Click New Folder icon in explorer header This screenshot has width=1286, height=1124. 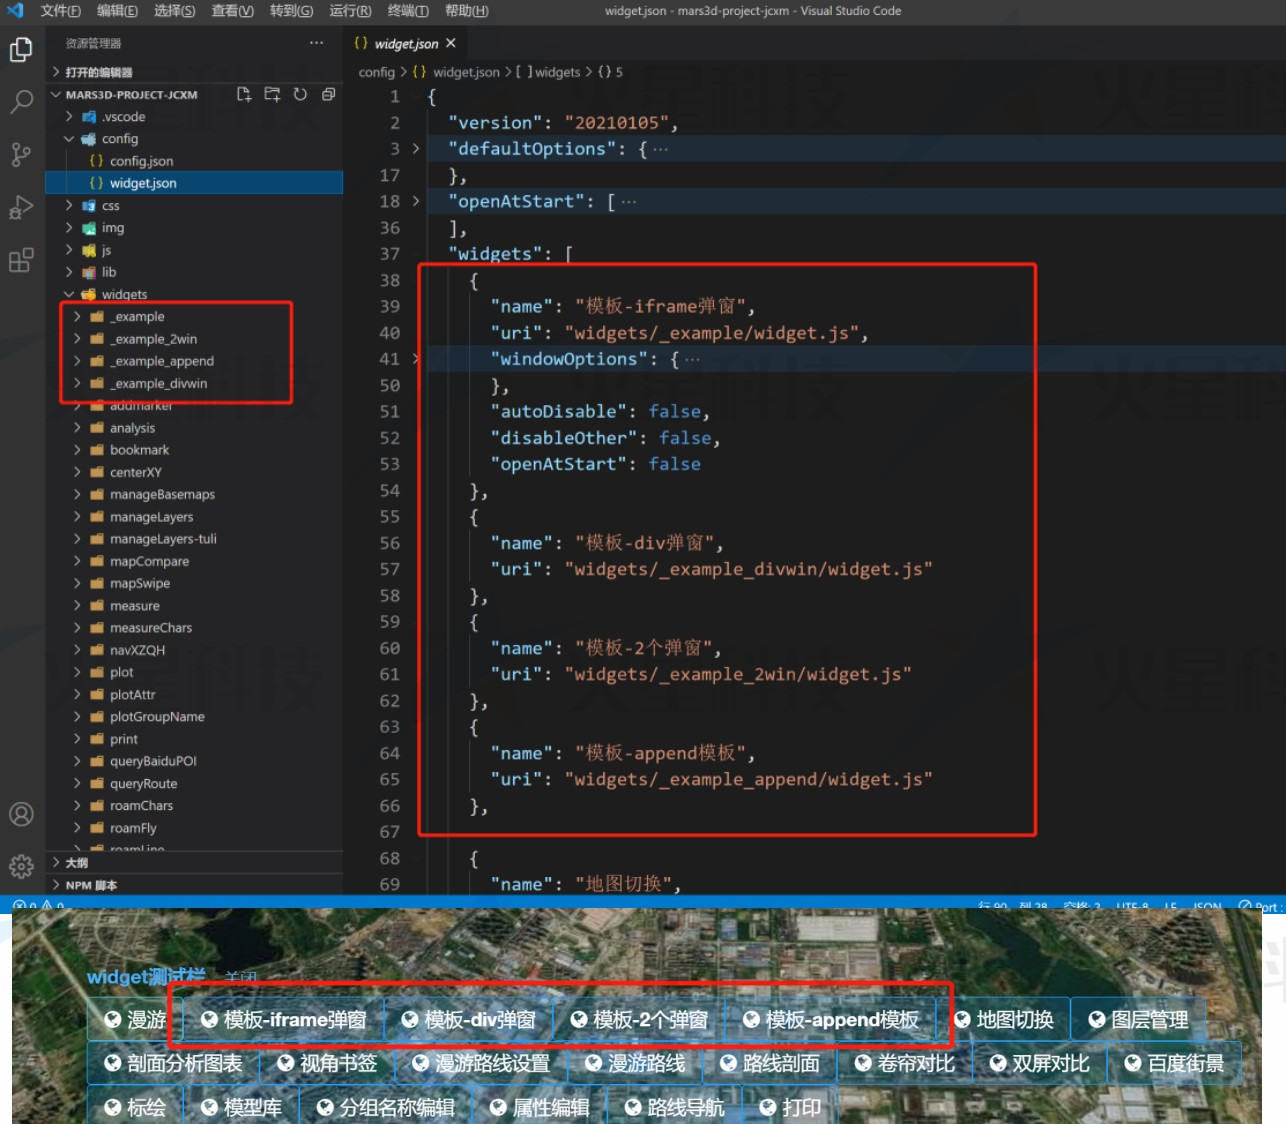pyautogui.click(x=272, y=94)
